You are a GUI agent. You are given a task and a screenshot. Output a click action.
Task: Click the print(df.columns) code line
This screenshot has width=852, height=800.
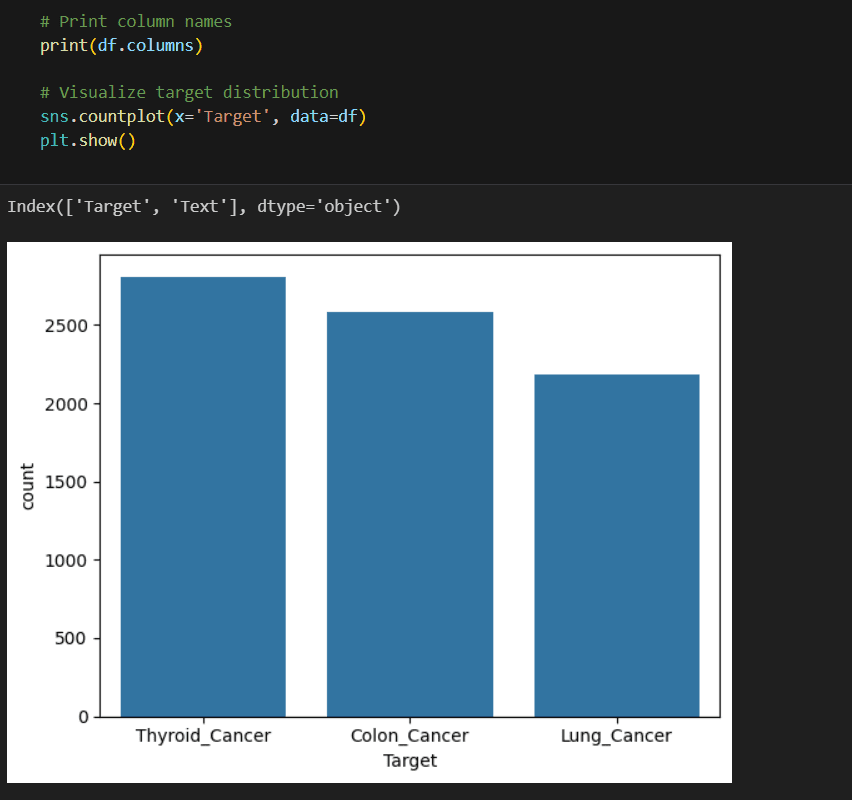tap(121, 46)
